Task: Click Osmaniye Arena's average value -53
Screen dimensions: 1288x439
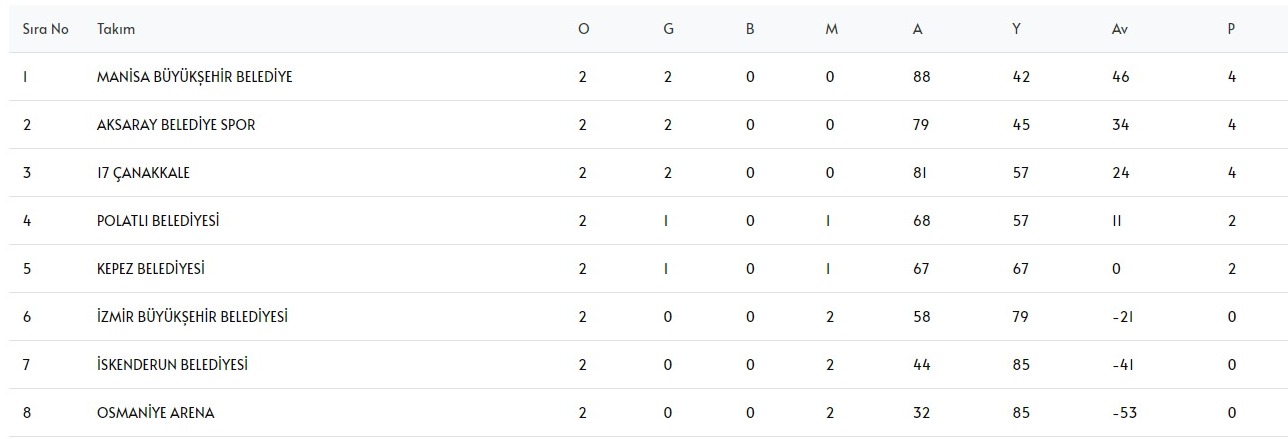Action: (1121, 413)
